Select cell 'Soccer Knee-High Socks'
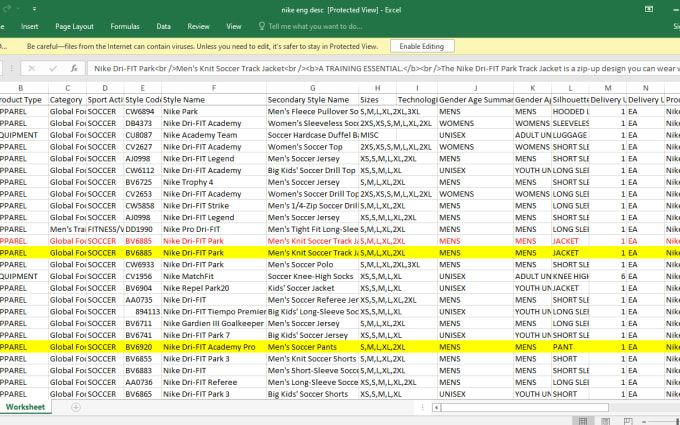Image resolution: width=680 pixels, height=425 pixels. click(313, 276)
